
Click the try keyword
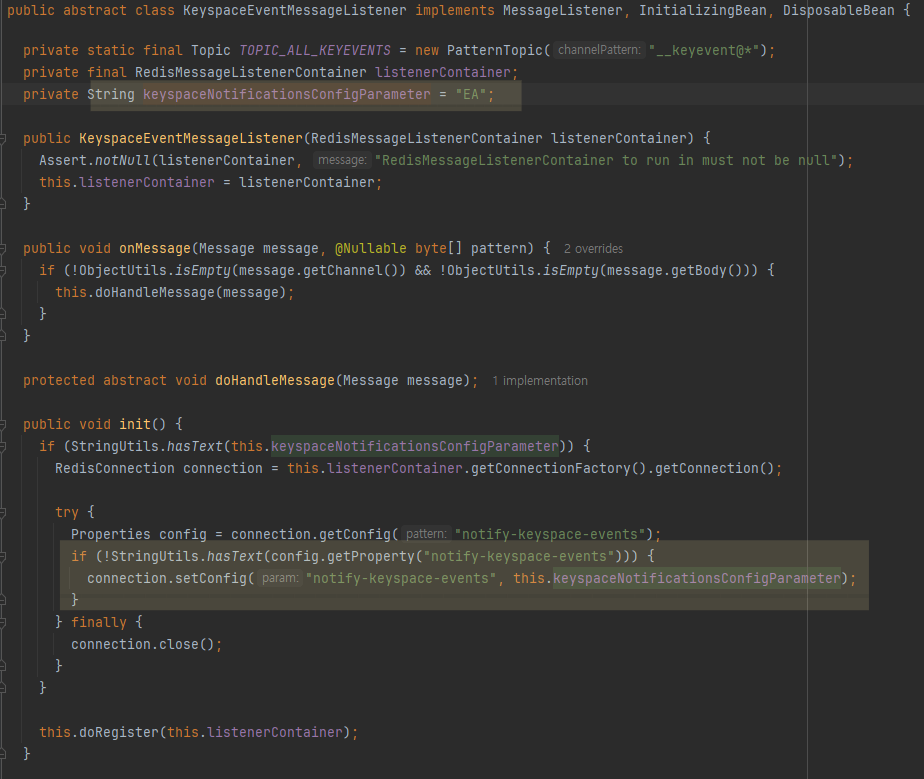67,512
